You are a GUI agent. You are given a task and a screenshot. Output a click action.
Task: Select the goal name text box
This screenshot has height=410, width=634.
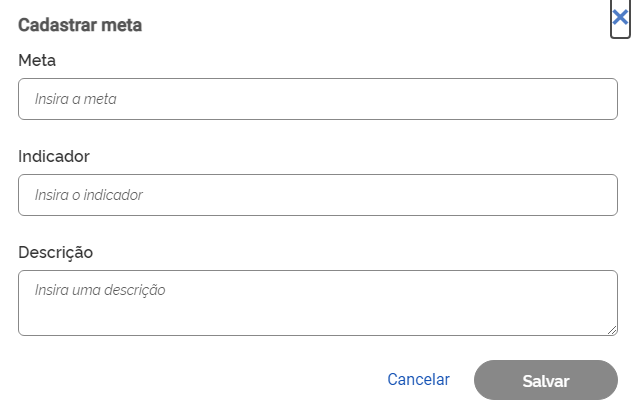click(318, 99)
